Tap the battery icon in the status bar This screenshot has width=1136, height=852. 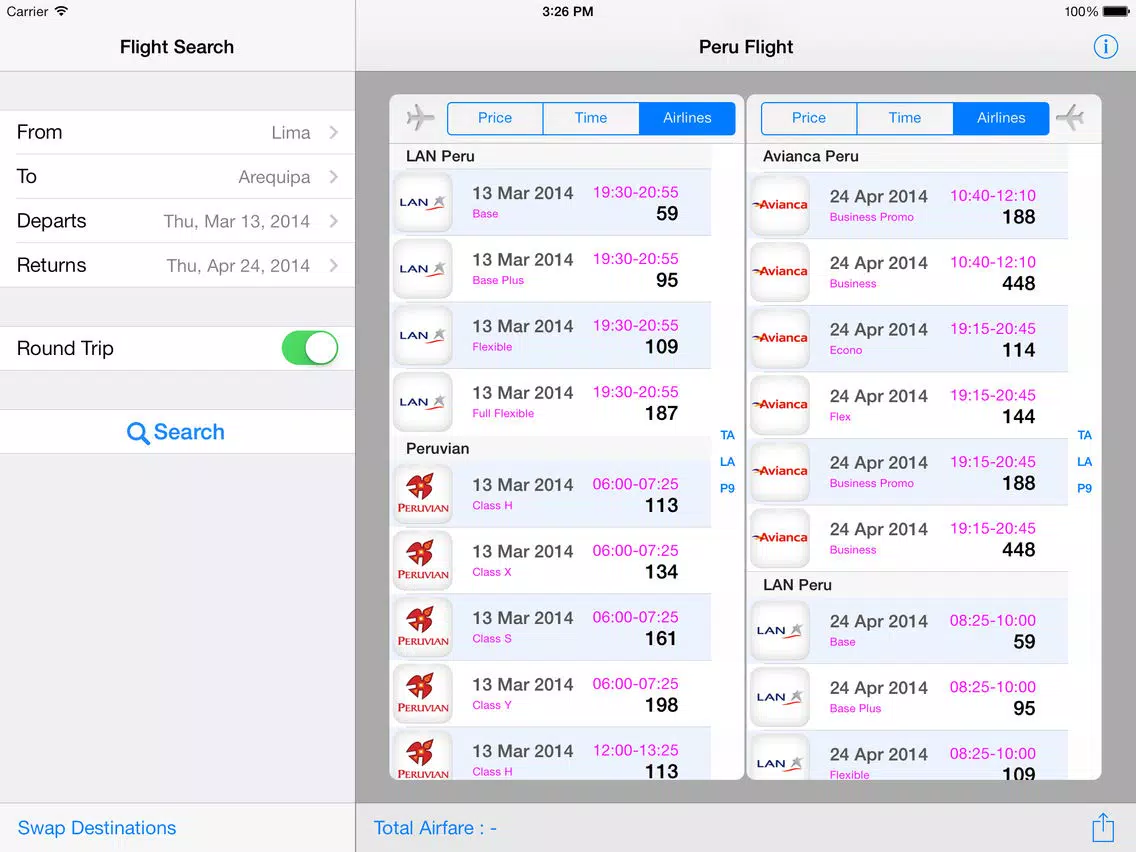1116,12
